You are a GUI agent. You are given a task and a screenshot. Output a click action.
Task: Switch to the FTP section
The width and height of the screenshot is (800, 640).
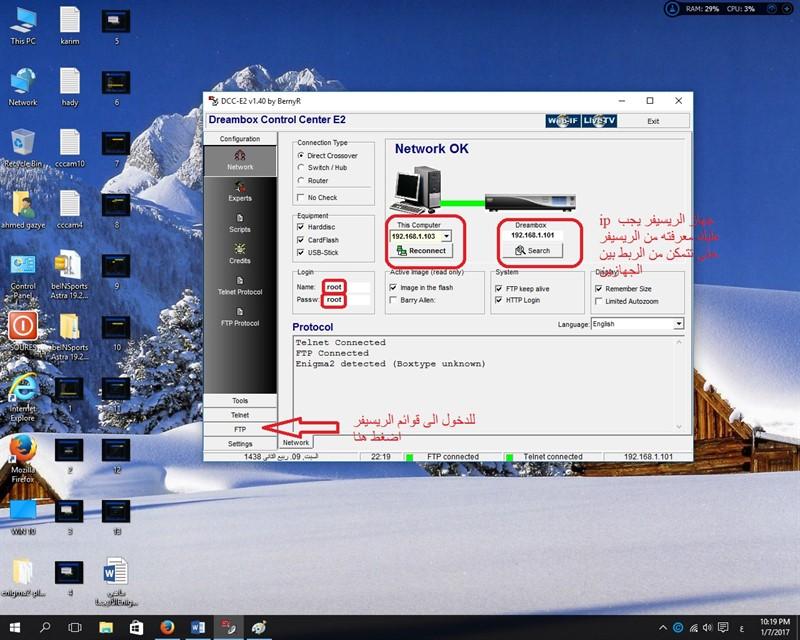click(240, 429)
